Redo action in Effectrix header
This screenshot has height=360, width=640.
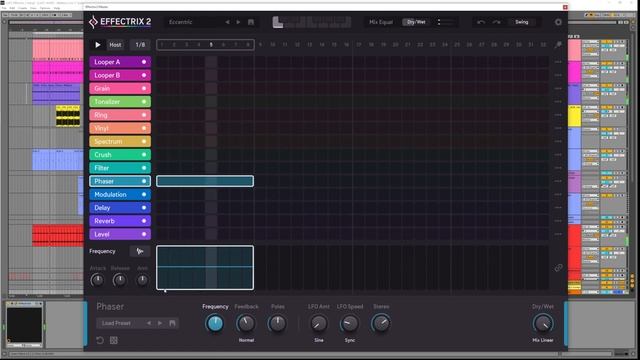496,22
